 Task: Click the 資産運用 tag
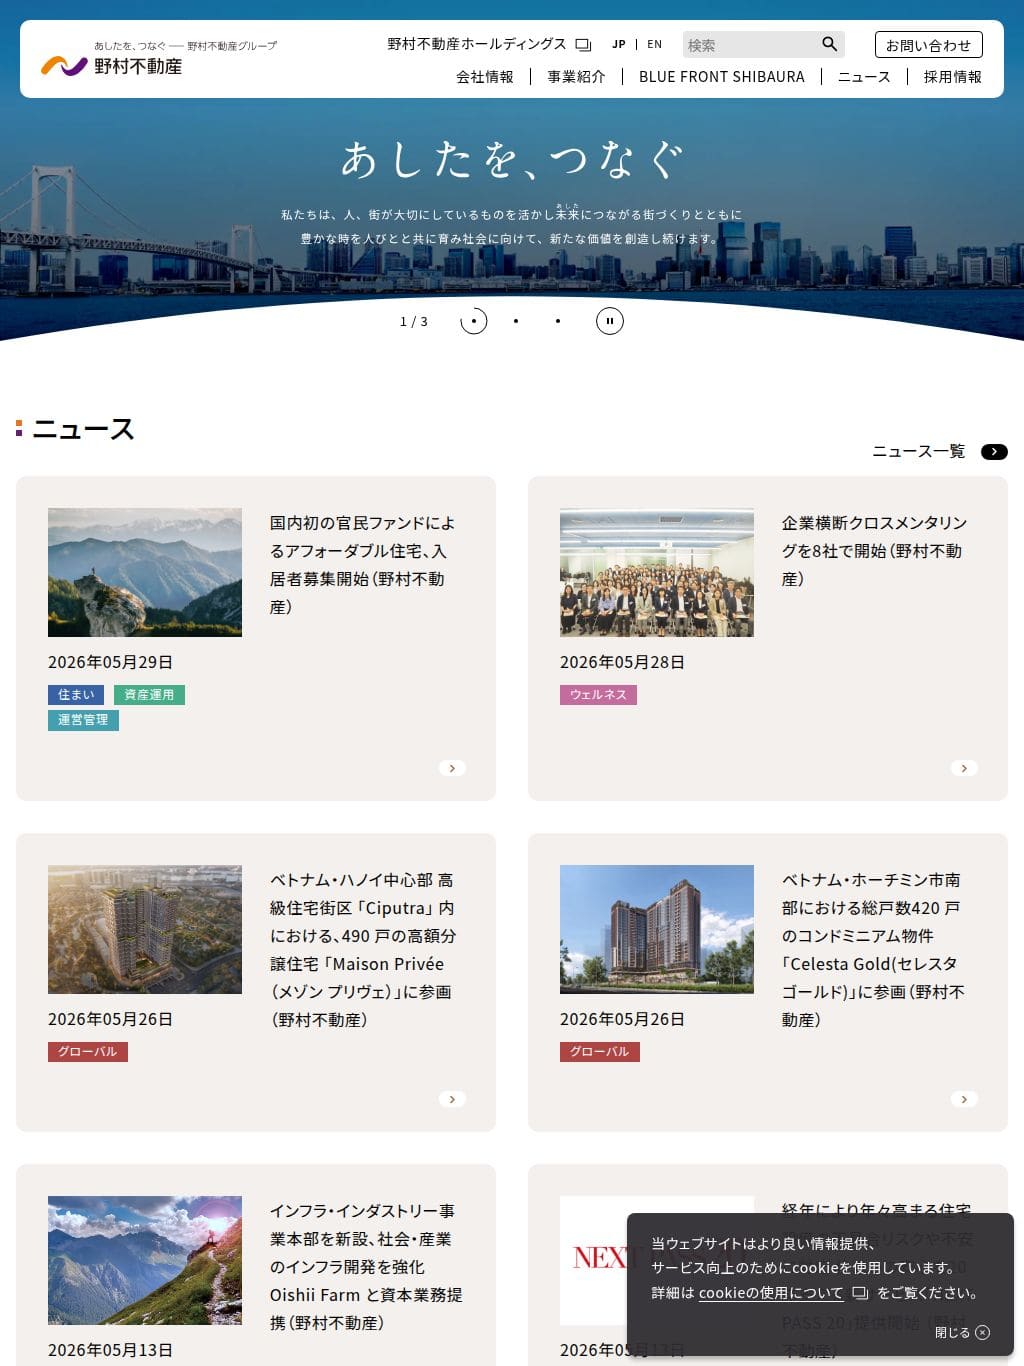(x=149, y=695)
